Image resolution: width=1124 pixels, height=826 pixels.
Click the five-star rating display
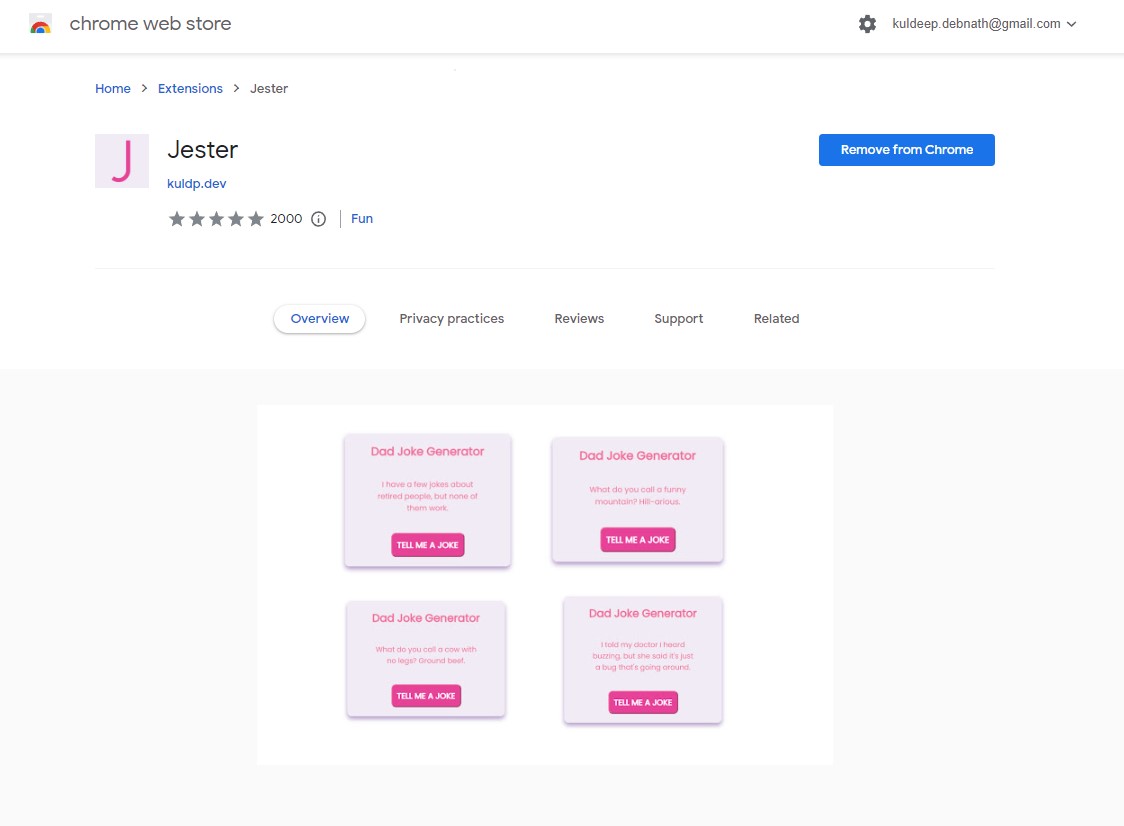[x=216, y=219]
